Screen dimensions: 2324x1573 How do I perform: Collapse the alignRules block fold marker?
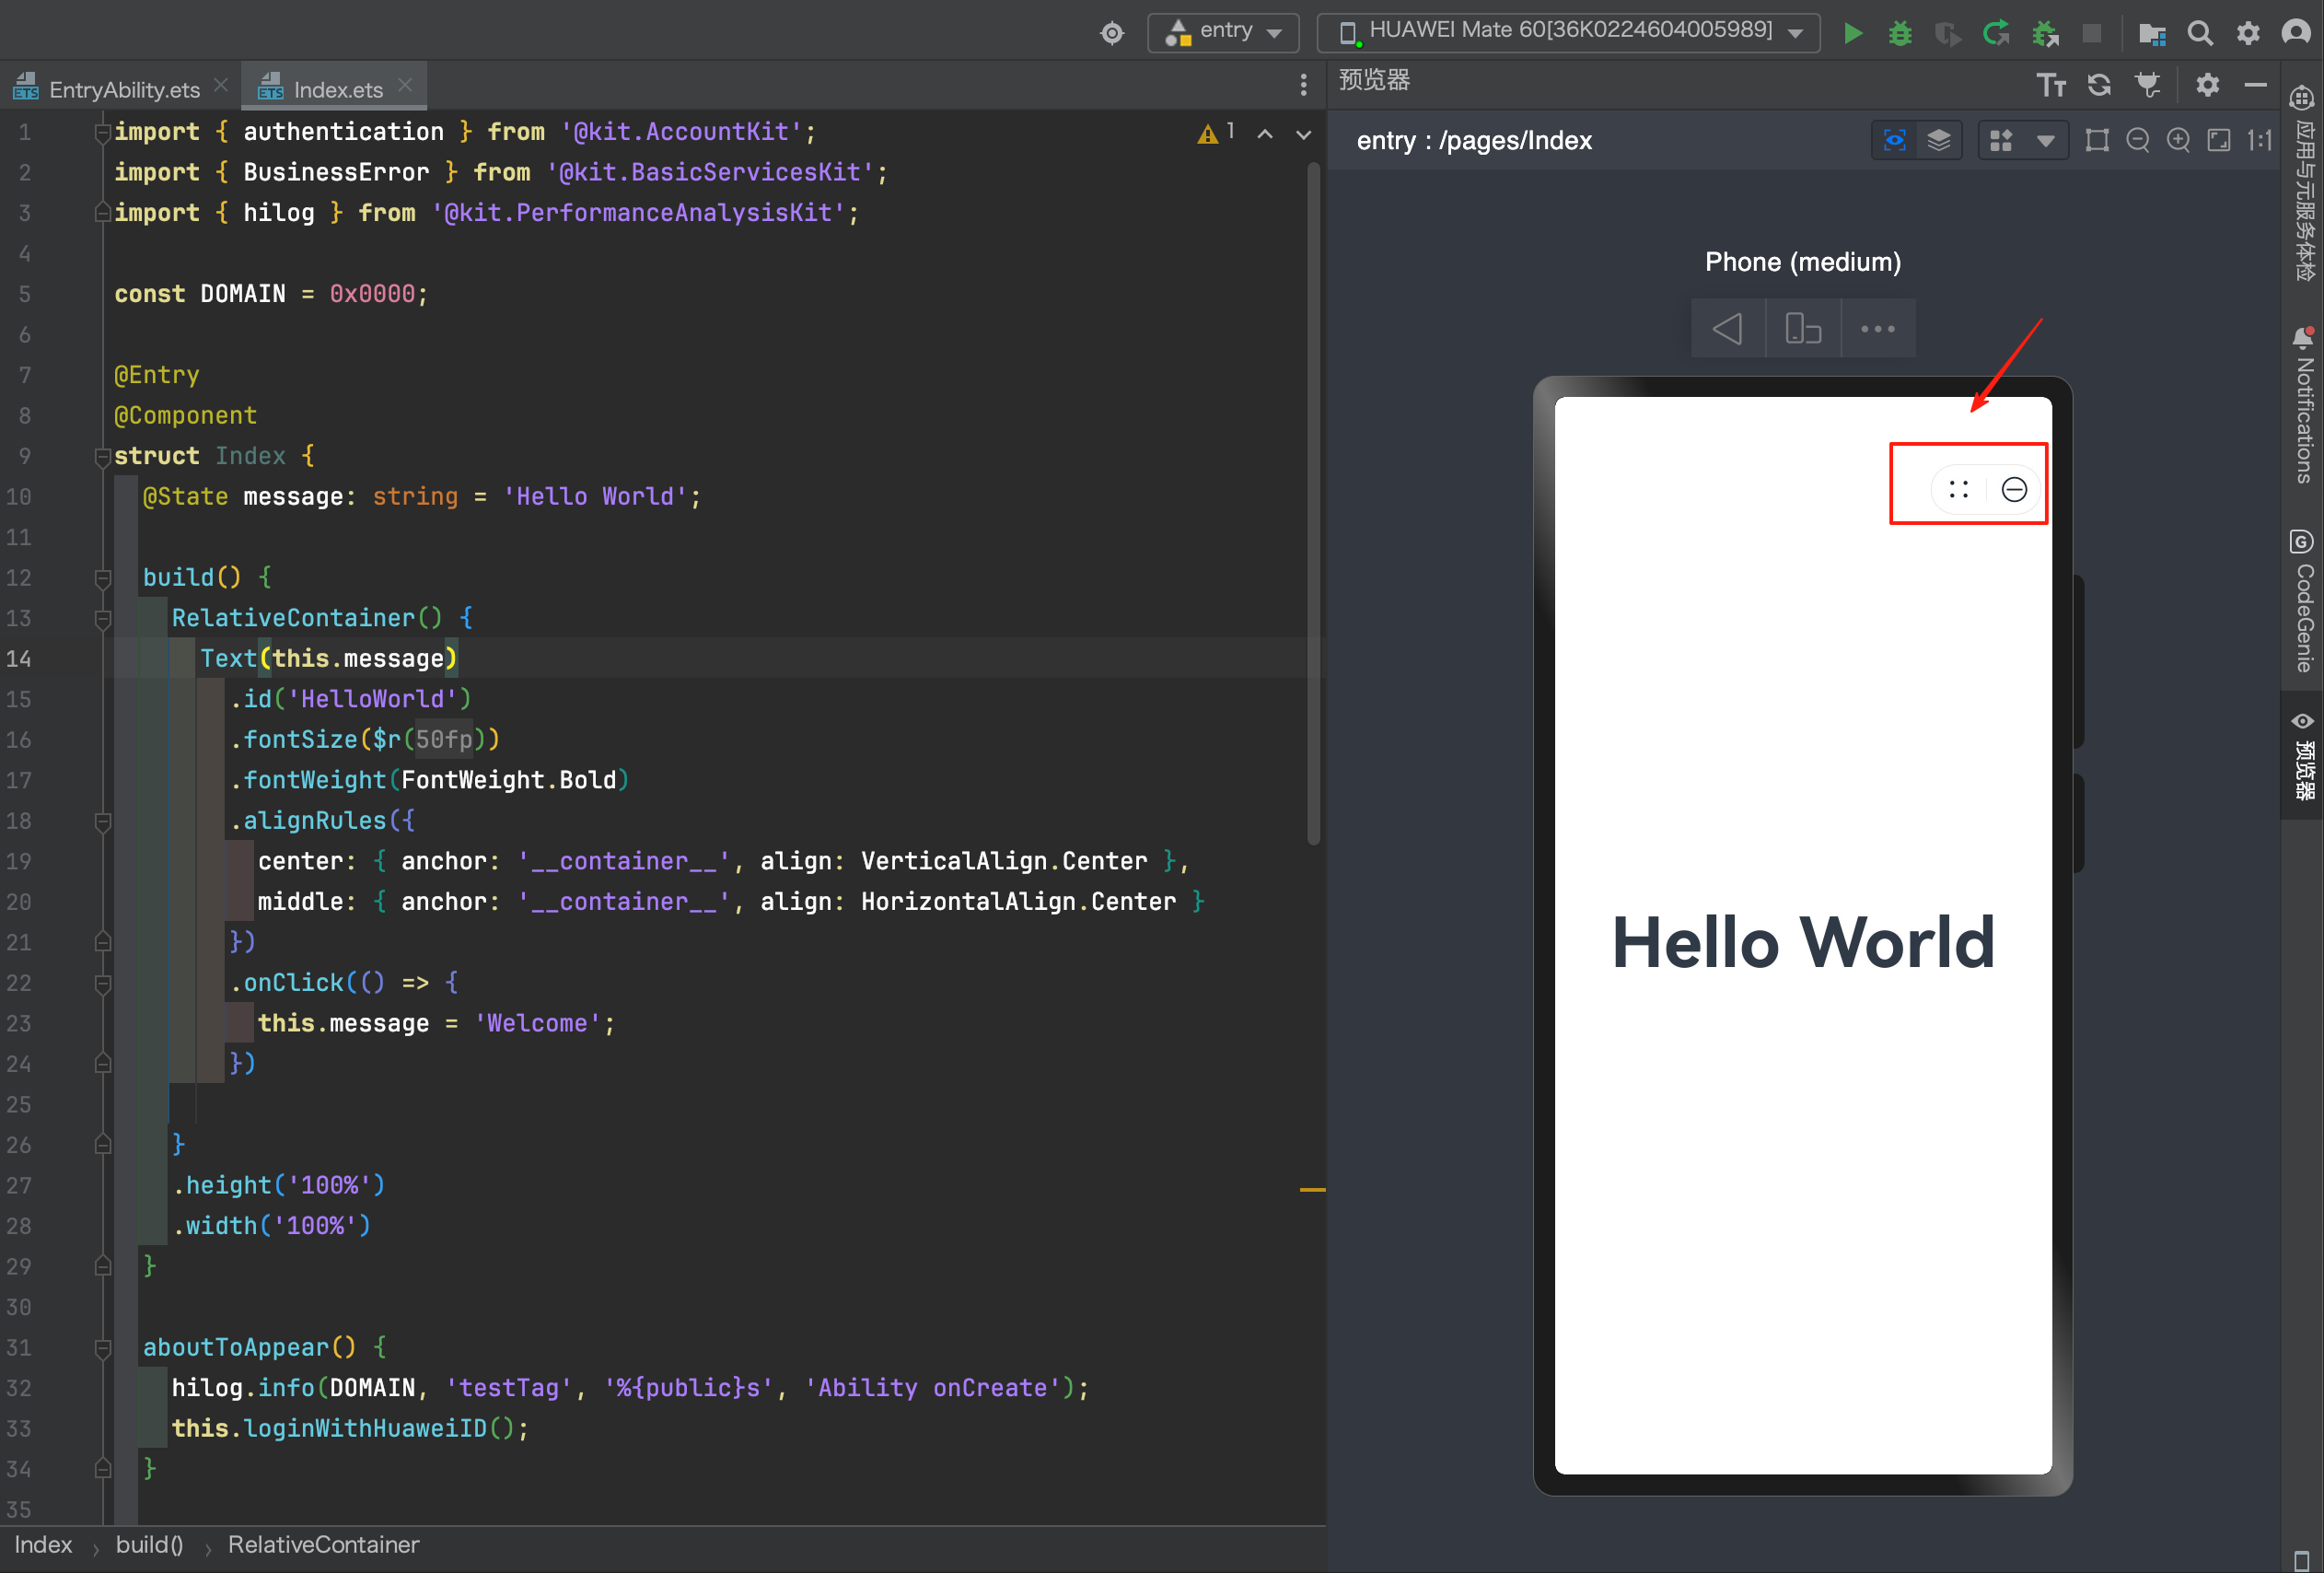(x=102, y=822)
